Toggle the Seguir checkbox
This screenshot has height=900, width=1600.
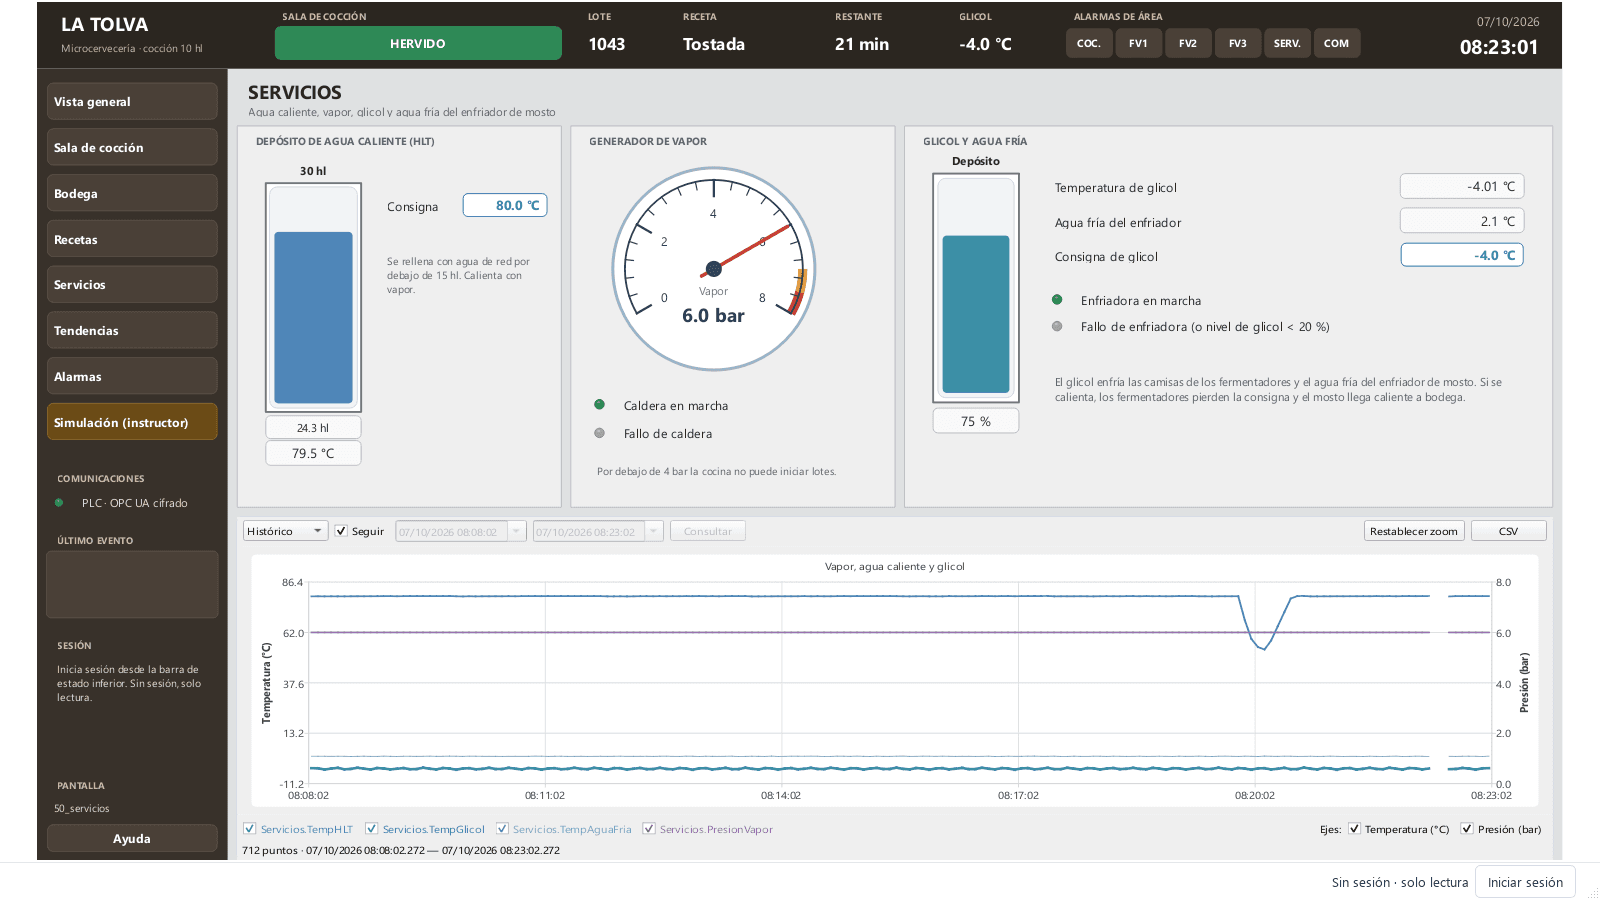[x=341, y=531]
